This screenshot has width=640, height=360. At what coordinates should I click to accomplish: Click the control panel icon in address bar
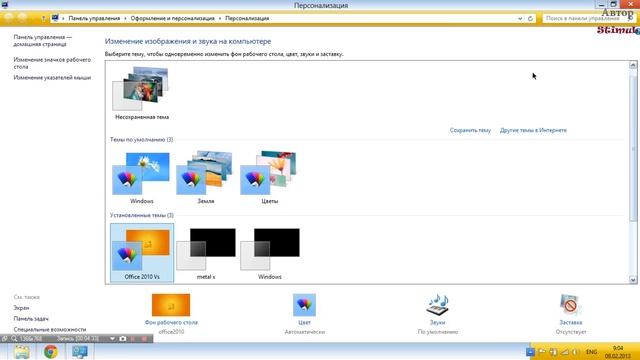coord(55,18)
